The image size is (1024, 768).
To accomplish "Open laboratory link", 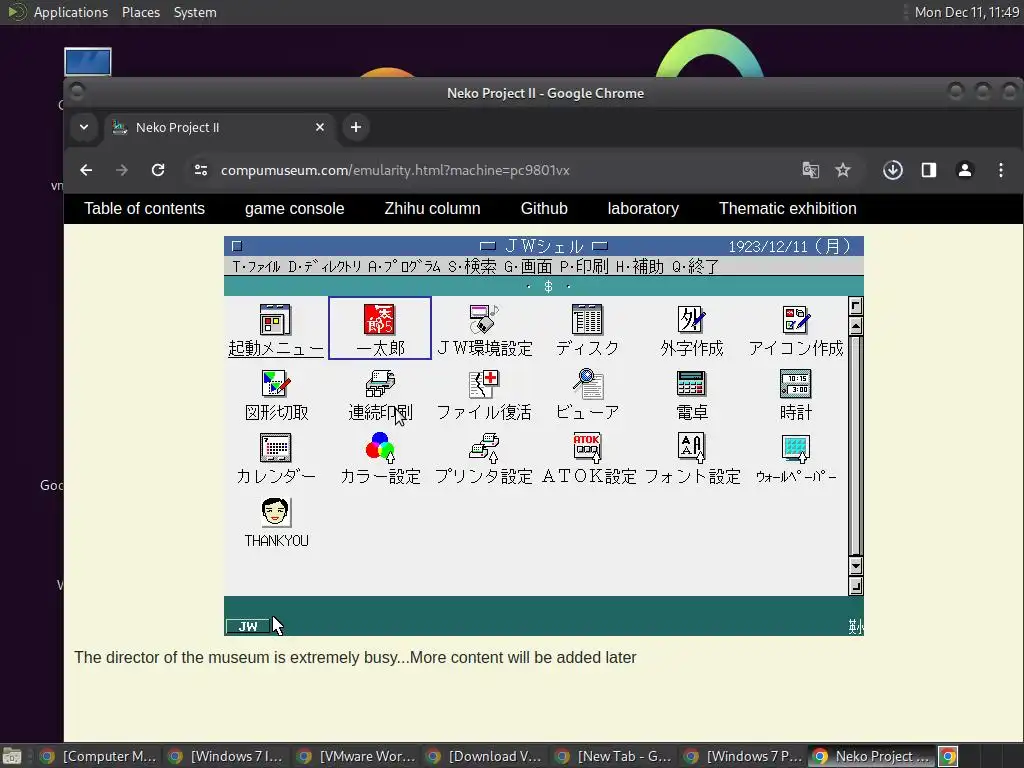I will [643, 208].
